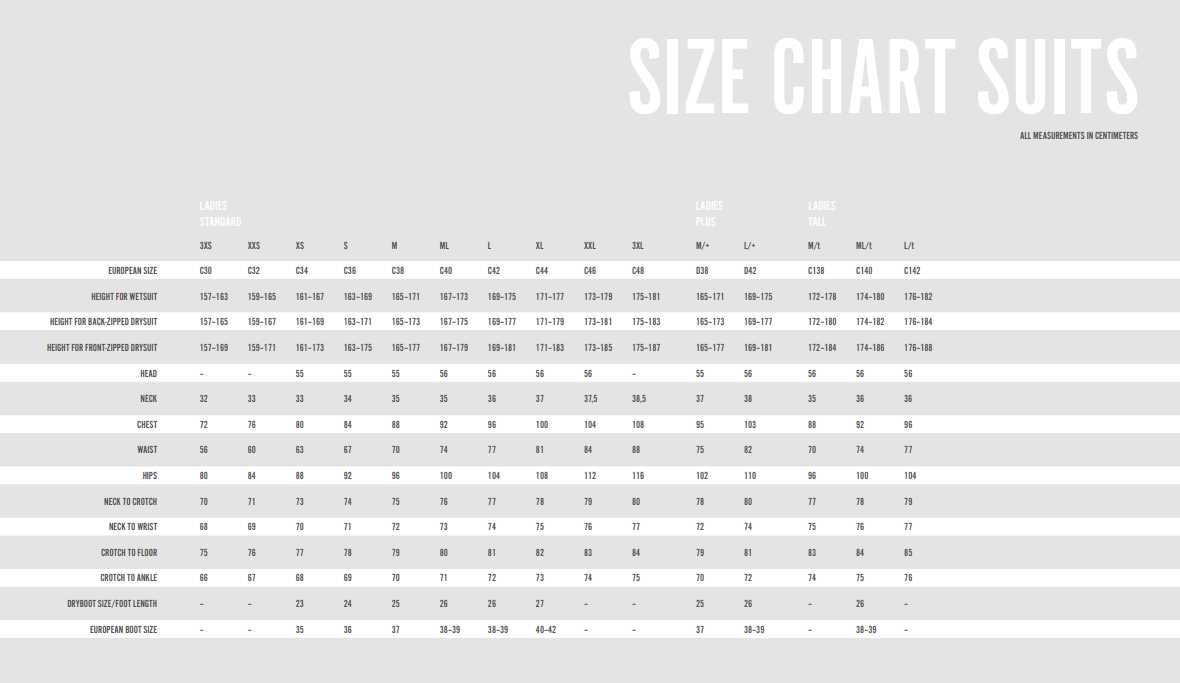Click the M/+ size column header
1180x683 pixels.
click(703, 246)
